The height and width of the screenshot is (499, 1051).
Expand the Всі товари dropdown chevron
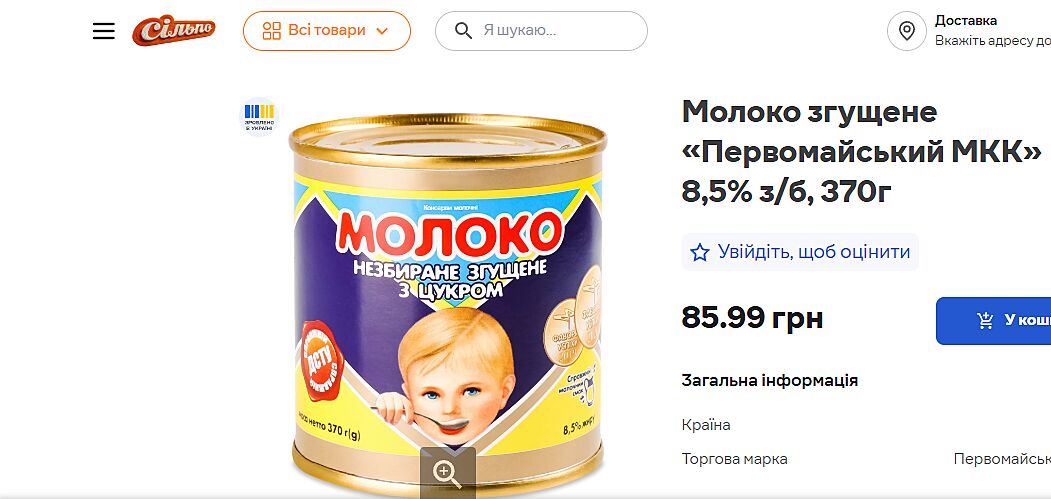click(x=381, y=31)
